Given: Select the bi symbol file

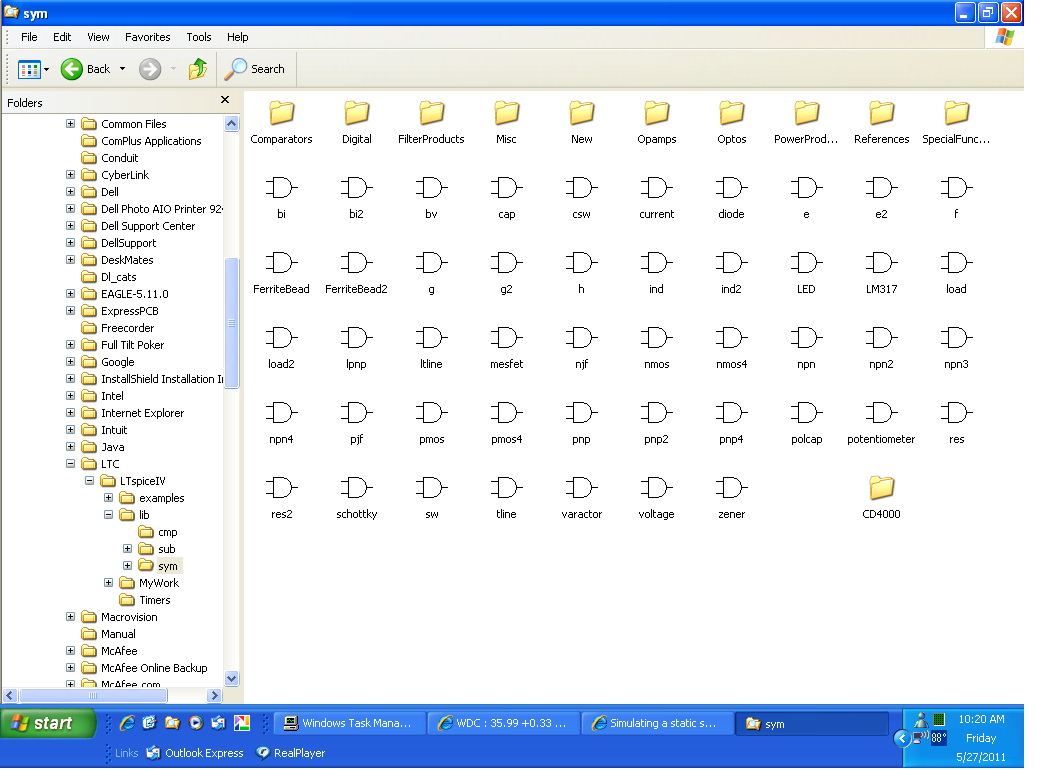Looking at the screenshot, I should coord(281,197).
